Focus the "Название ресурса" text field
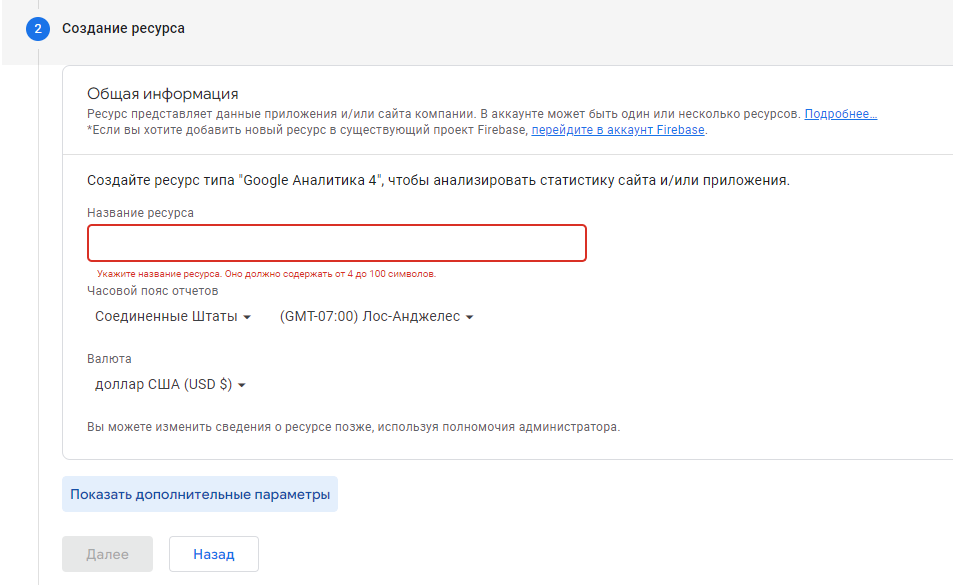The width and height of the screenshot is (953, 585). [x=336, y=243]
